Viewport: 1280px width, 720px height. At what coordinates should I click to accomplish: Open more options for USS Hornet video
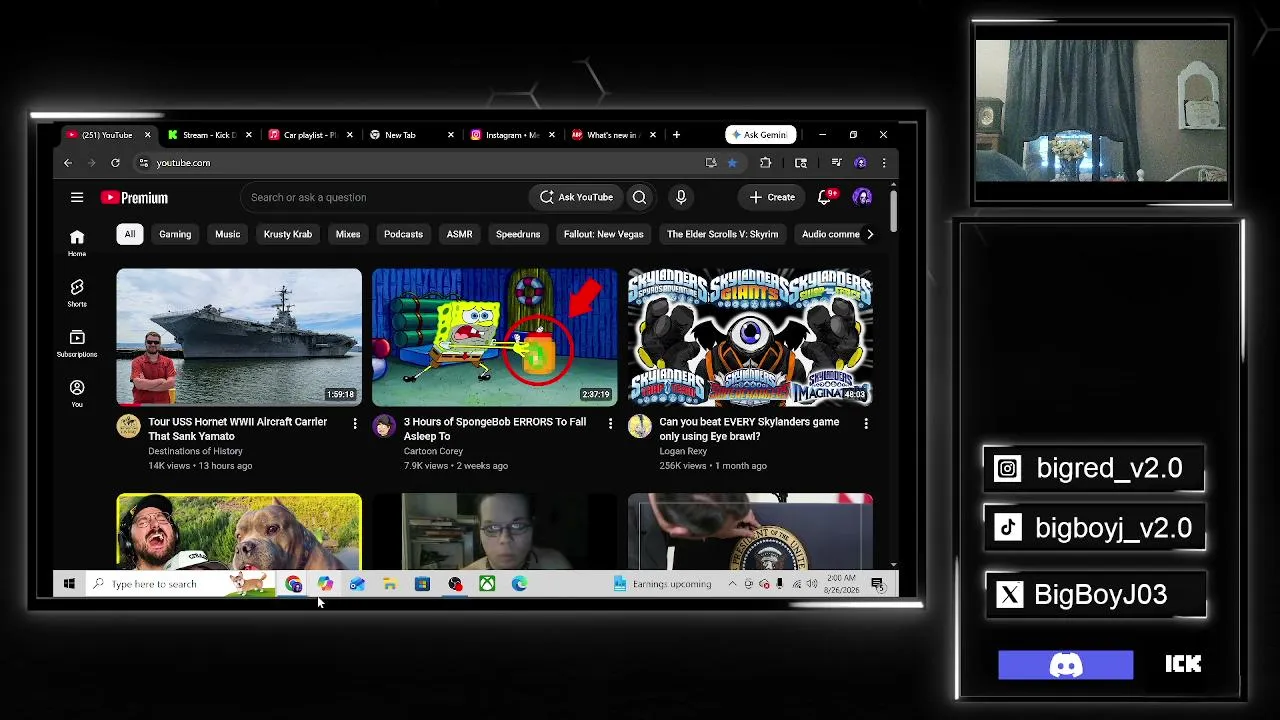click(x=355, y=424)
